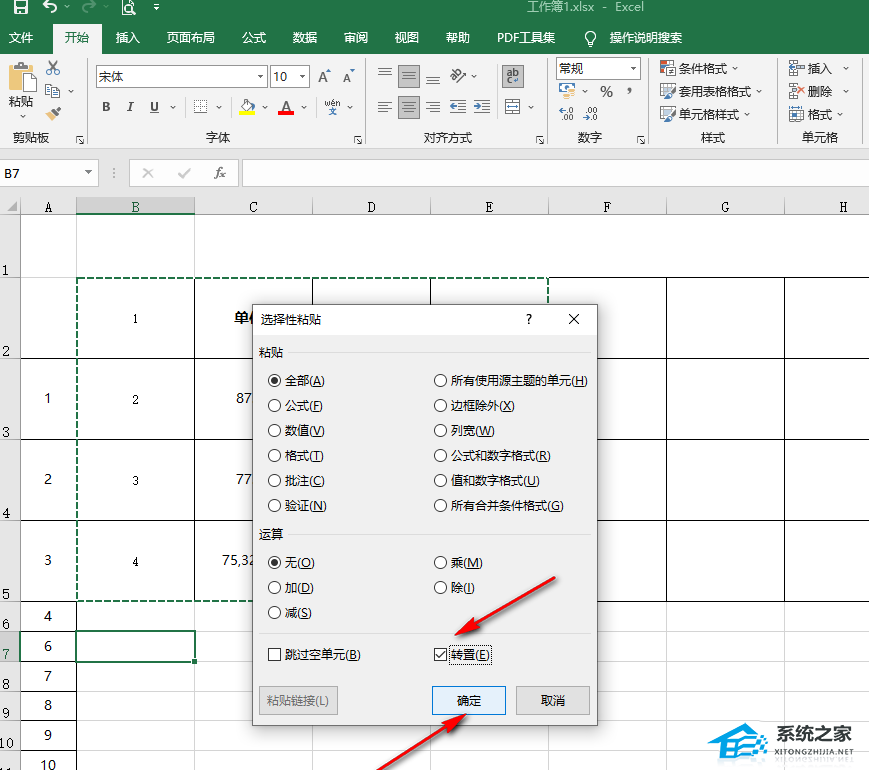Select the 数值(V) paste radio button
The height and width of the screenshot is (770, 869).
coord(275,431)
